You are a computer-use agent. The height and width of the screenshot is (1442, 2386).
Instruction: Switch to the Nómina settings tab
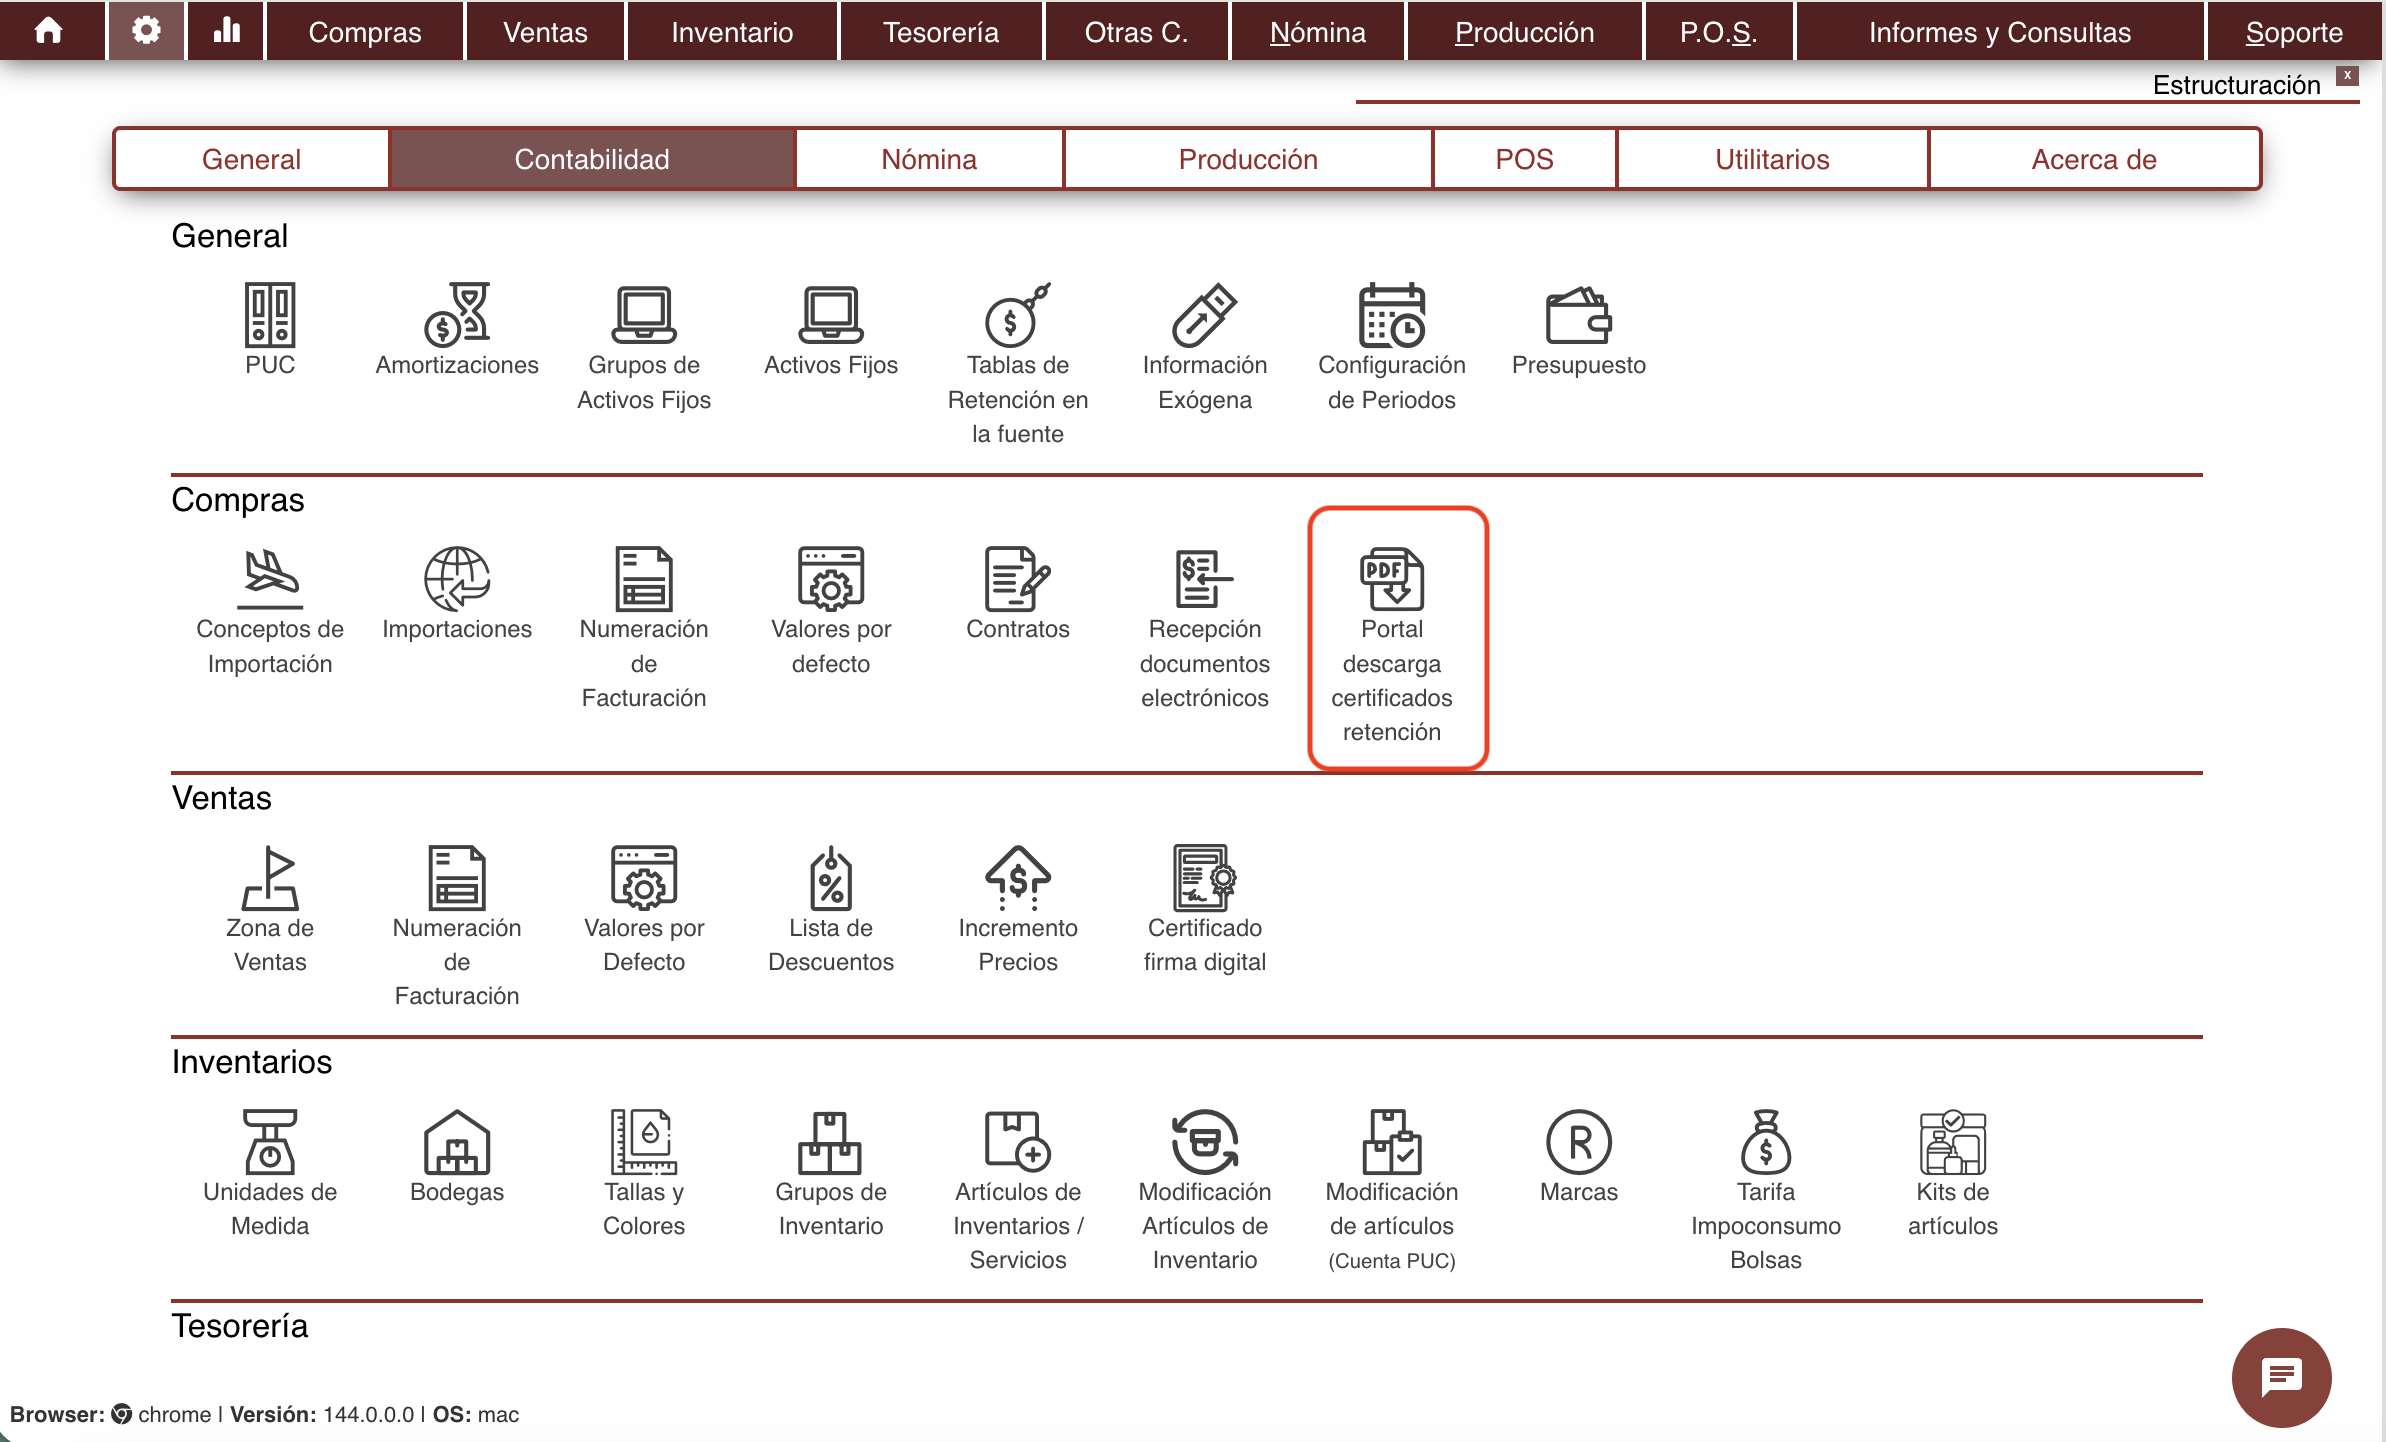(x=928, y=159)
